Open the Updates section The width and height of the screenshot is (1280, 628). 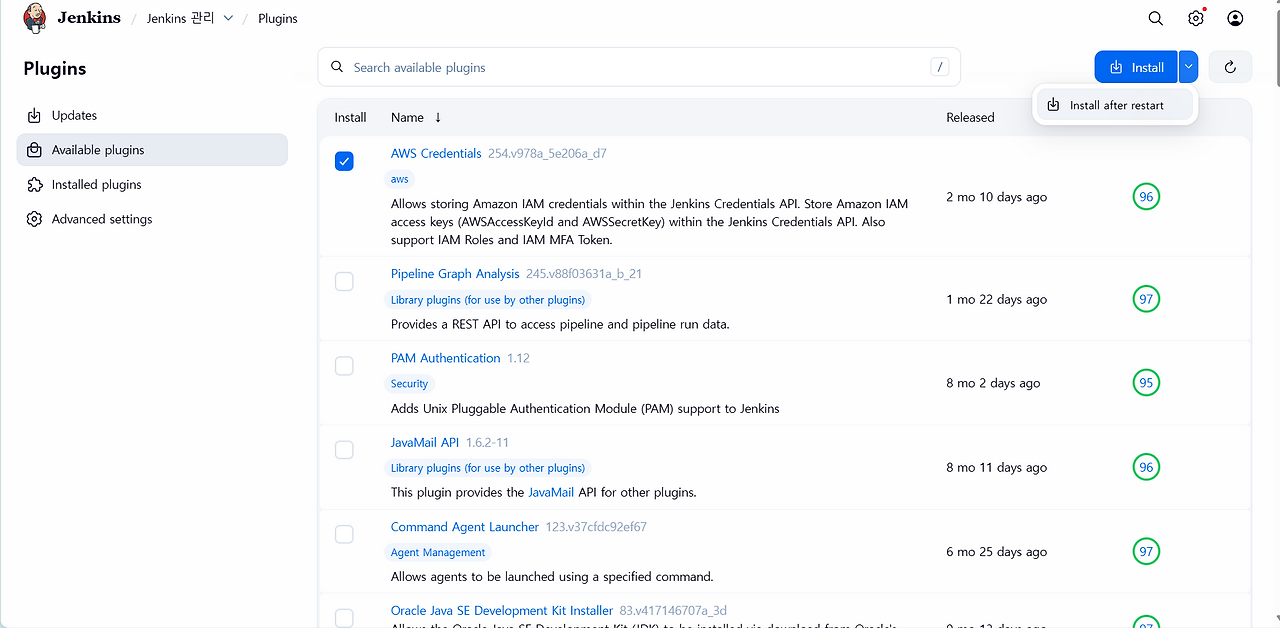[x=152, y=115]
